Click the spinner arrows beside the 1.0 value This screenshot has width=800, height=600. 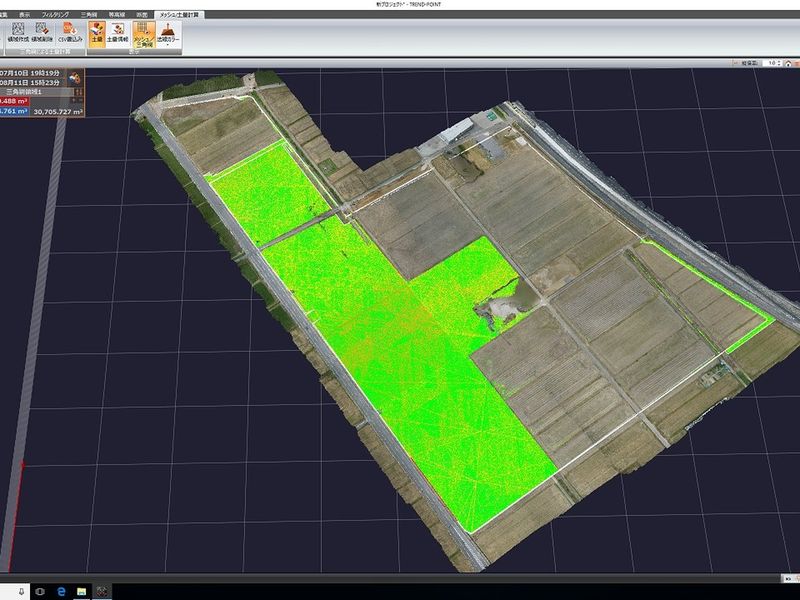[x=779, y=63]
